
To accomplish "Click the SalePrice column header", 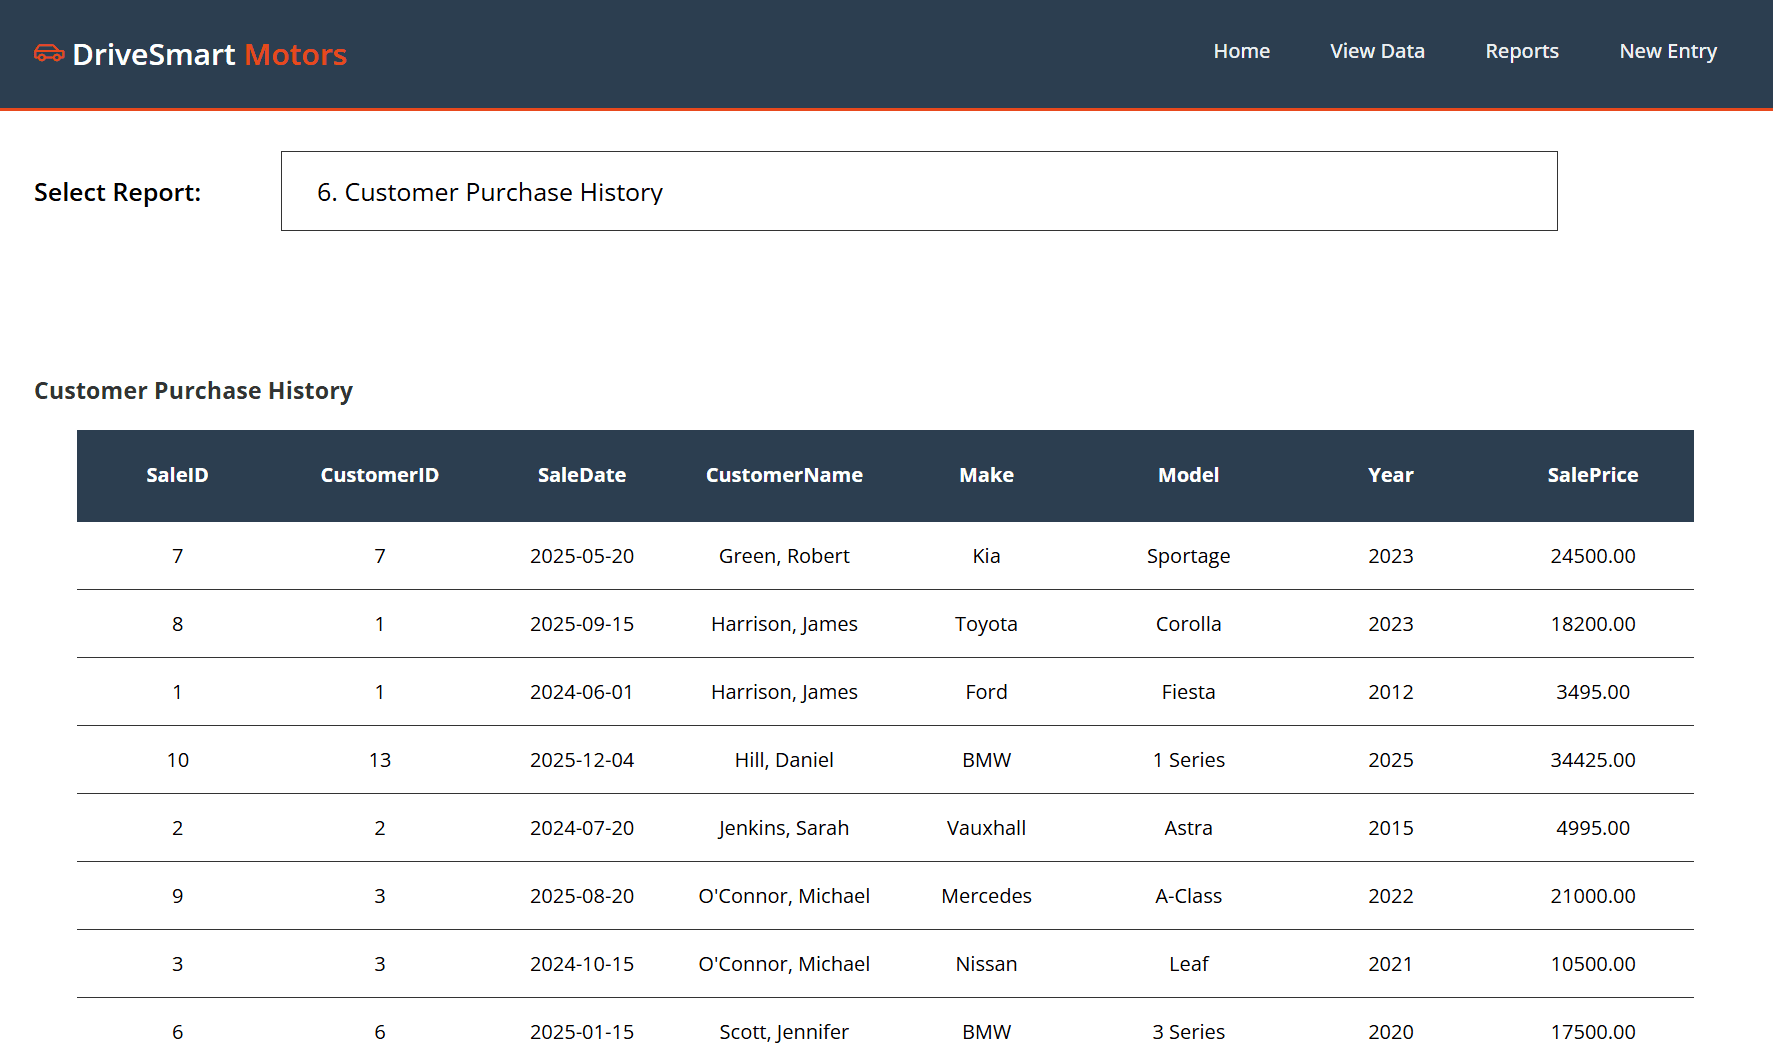I will 1593,475.
